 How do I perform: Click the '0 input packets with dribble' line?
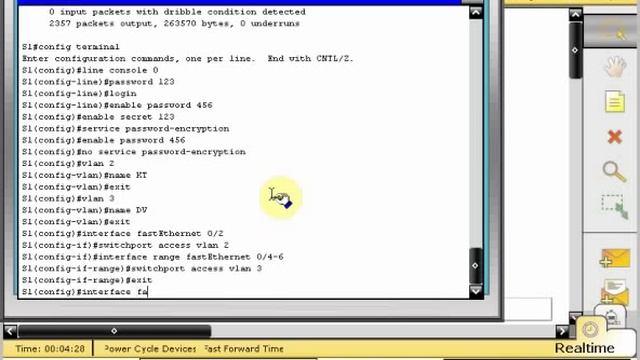pyautogui.click(x=177, y=12)
